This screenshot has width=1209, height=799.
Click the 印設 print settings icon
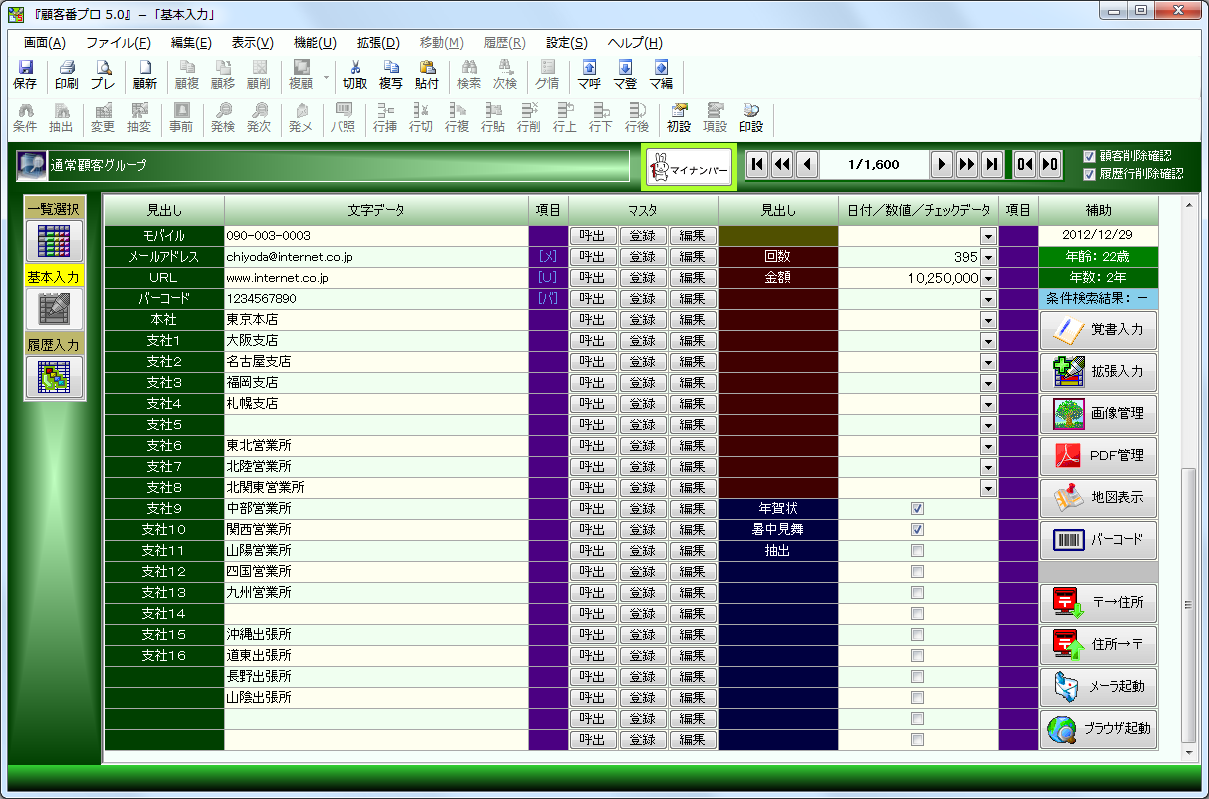(x=751, y=118)
